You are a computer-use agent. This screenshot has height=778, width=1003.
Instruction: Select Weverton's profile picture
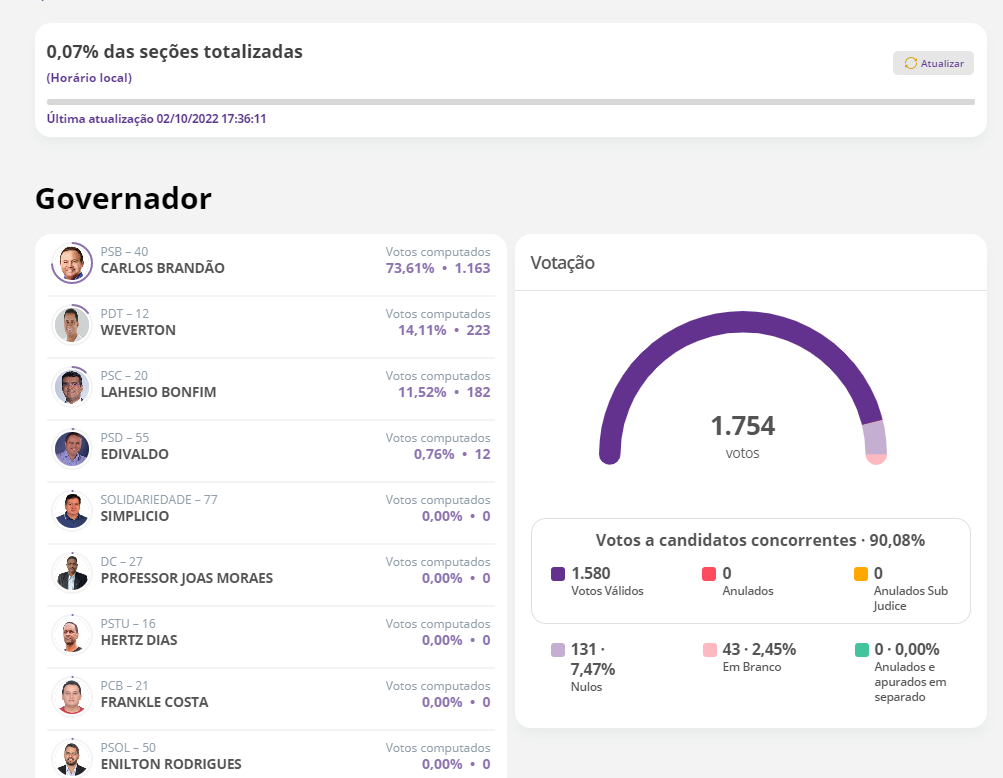(72, 325)
